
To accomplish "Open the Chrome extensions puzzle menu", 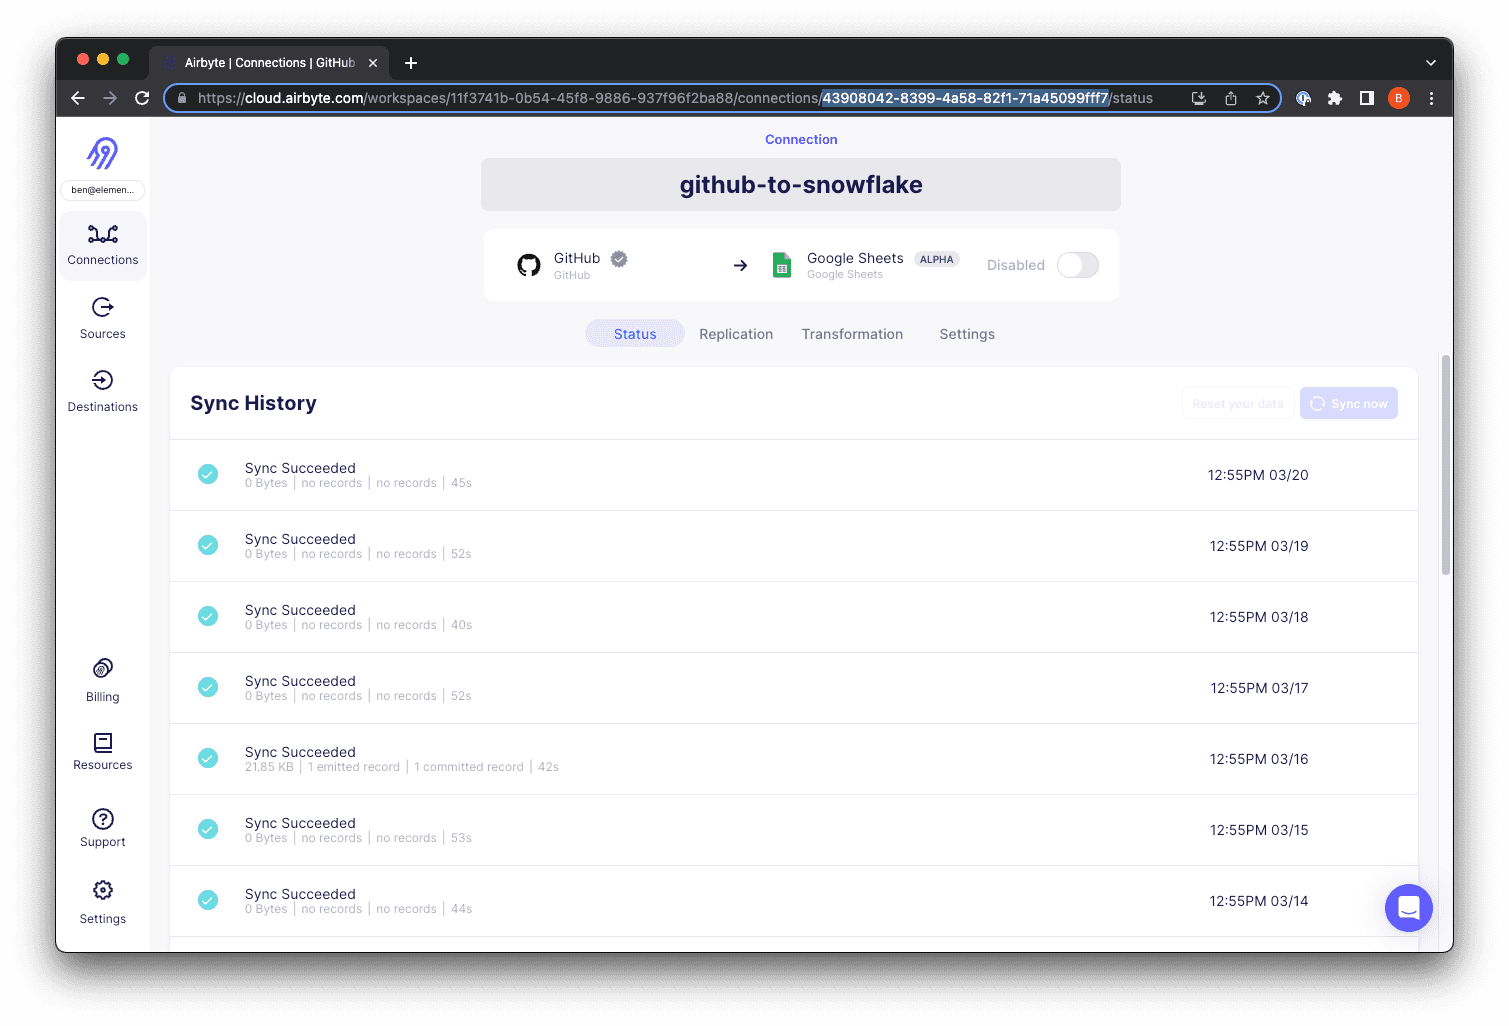I will tap(1335, 98).
